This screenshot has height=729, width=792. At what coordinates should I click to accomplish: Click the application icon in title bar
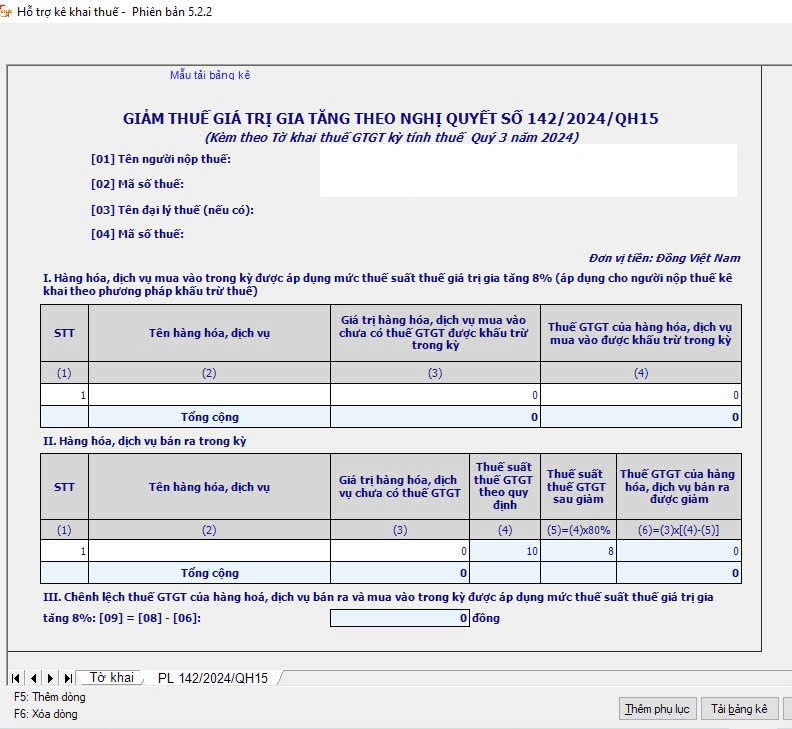tap(5, 11)
